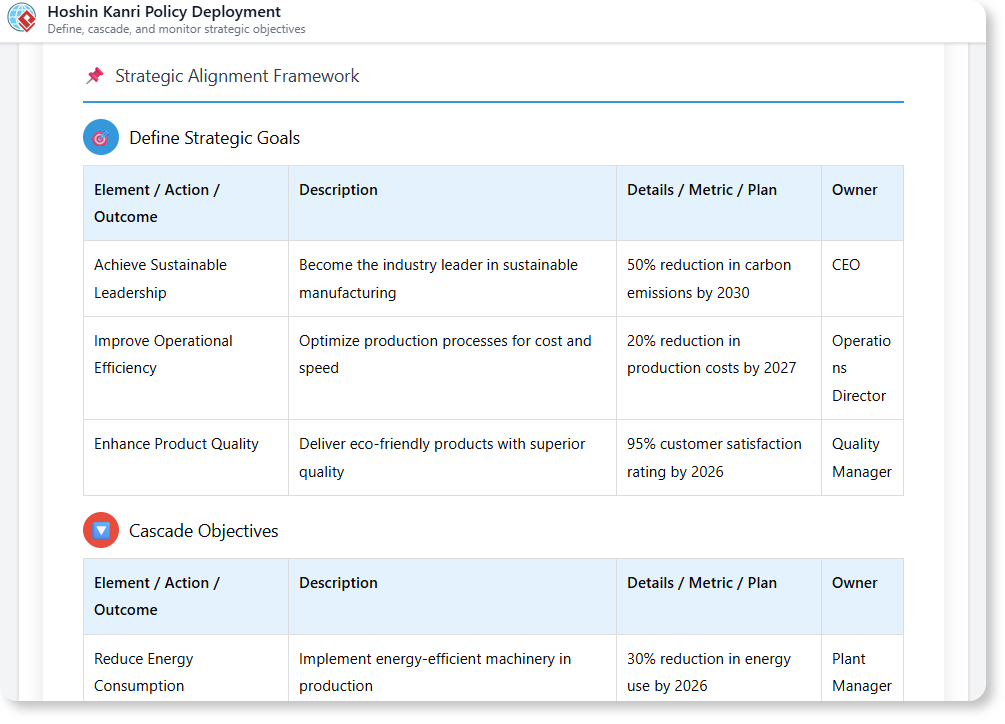Click the Details / Metric / Plan header cell
Screen dimensions: 1005x724
pyautogui.click(x=702, y=189)
